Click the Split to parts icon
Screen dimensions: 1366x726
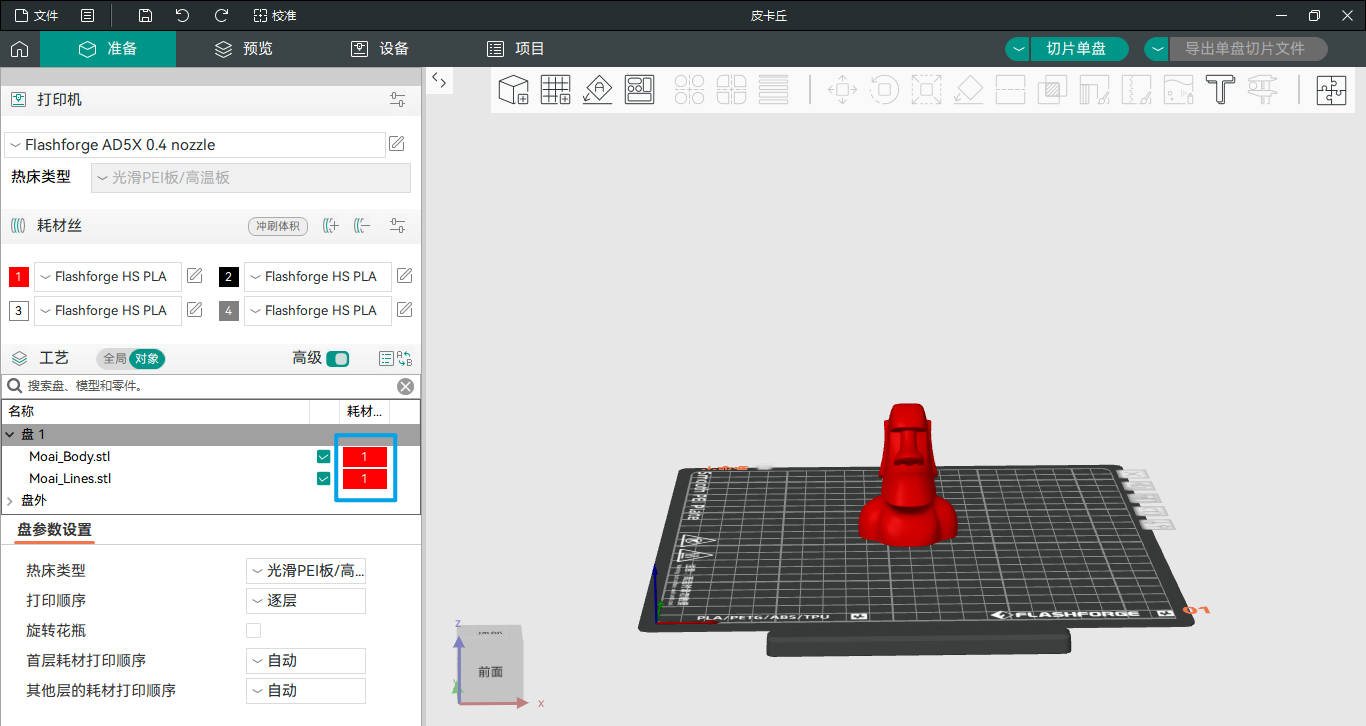[732, 90]
